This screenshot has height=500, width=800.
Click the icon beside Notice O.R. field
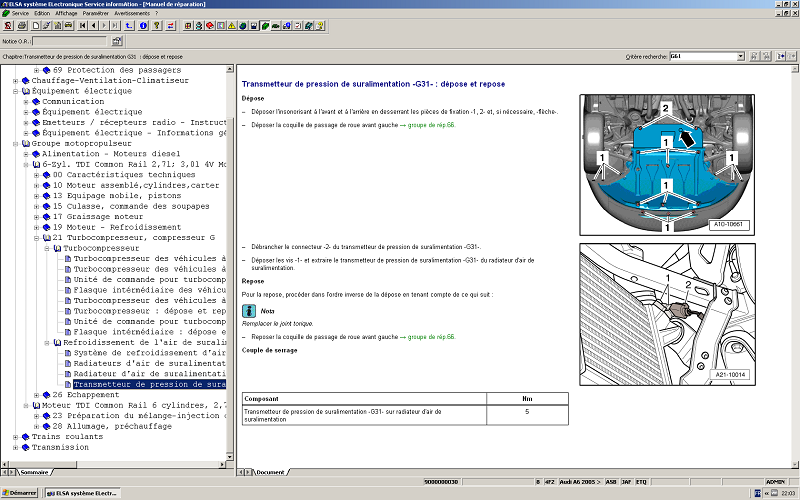(x=117, y=41)
